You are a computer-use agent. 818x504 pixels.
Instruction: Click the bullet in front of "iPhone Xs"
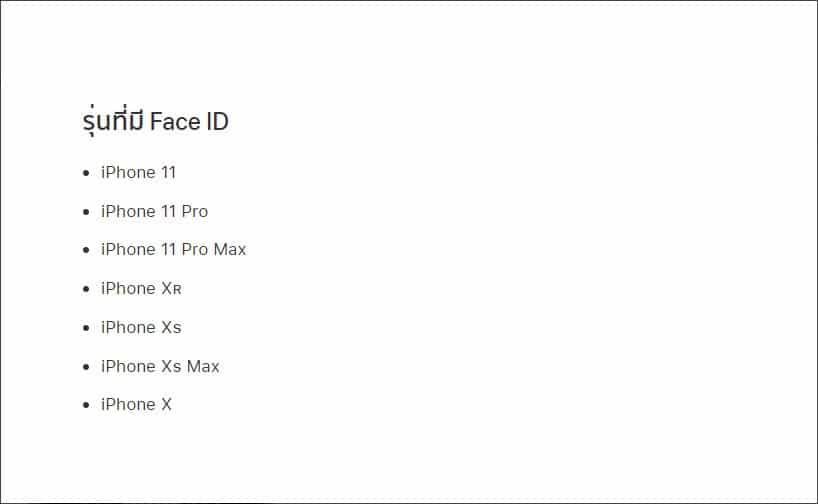point(86,328)
